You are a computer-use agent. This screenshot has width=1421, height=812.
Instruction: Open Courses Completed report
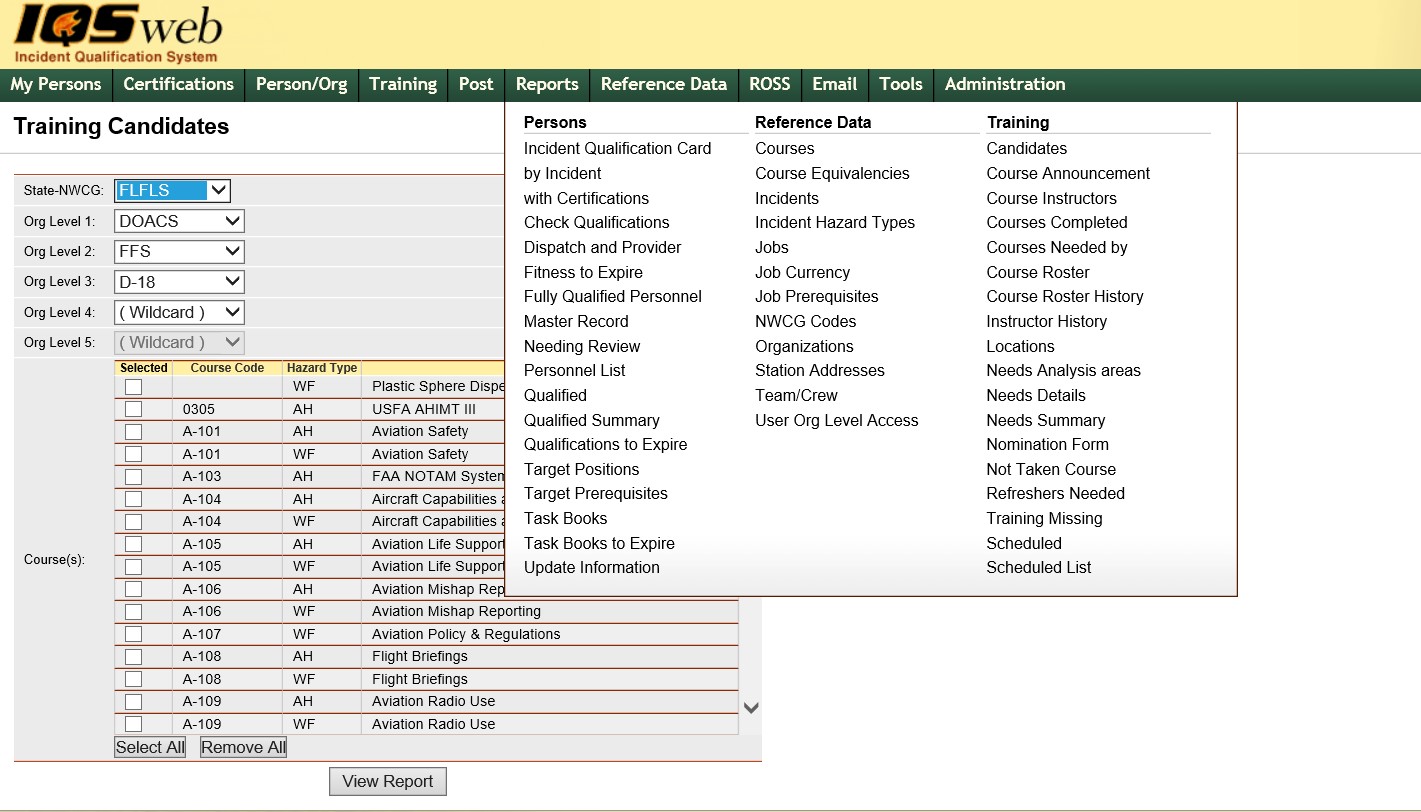1057,222
